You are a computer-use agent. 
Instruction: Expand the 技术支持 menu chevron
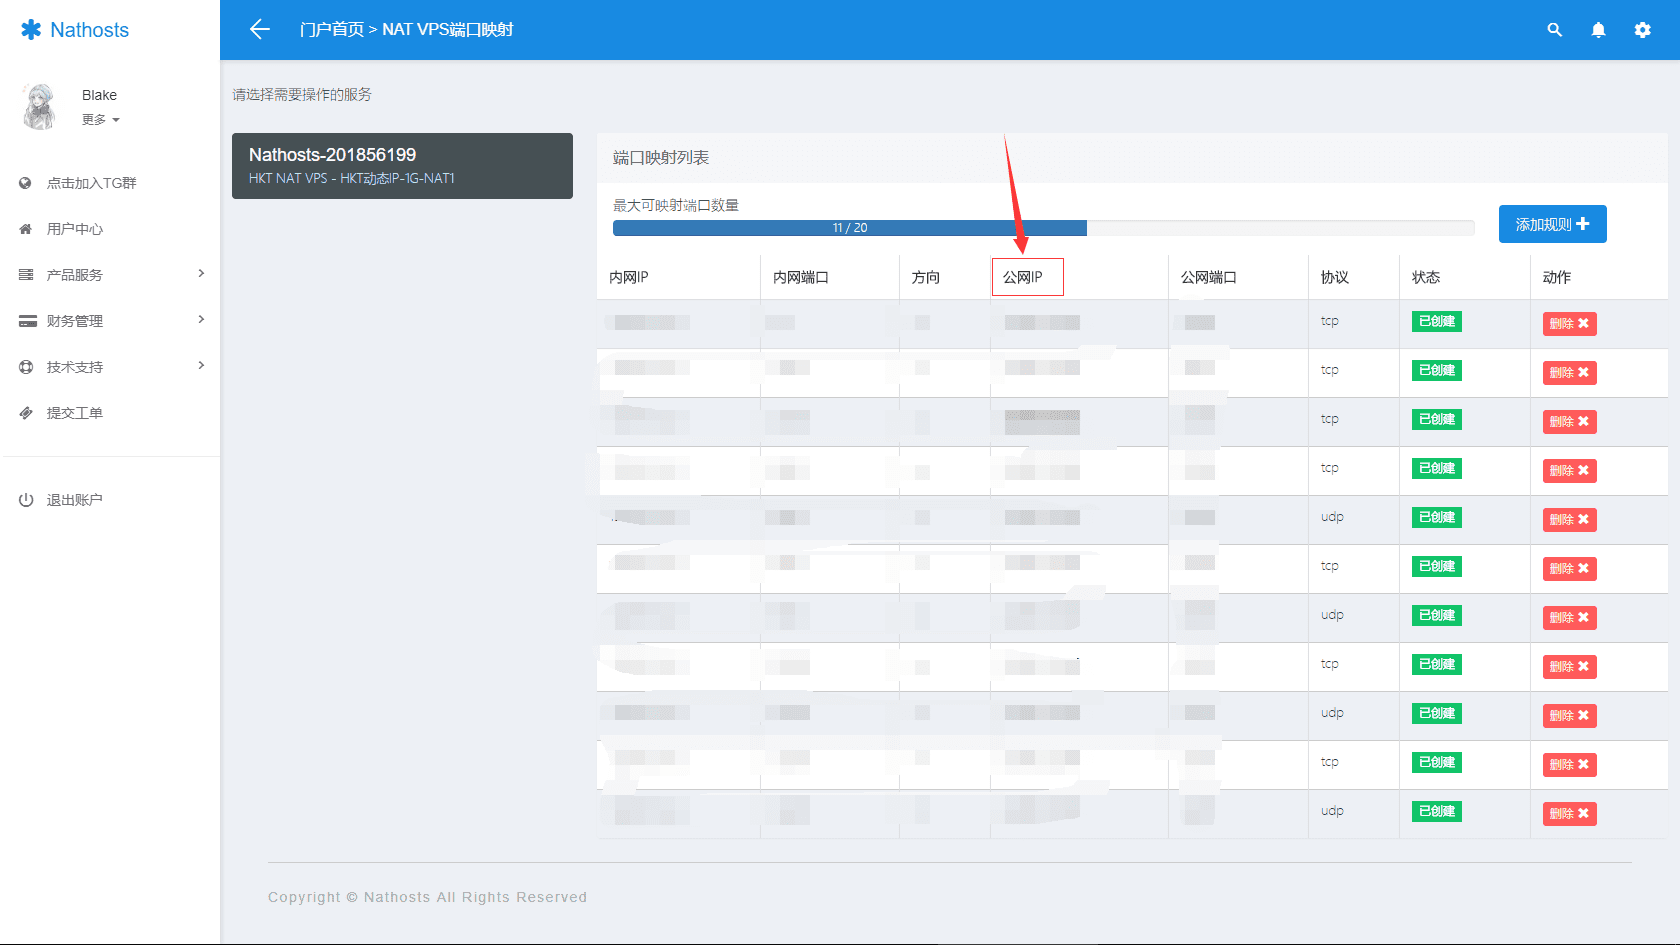[x=201, y=366]
